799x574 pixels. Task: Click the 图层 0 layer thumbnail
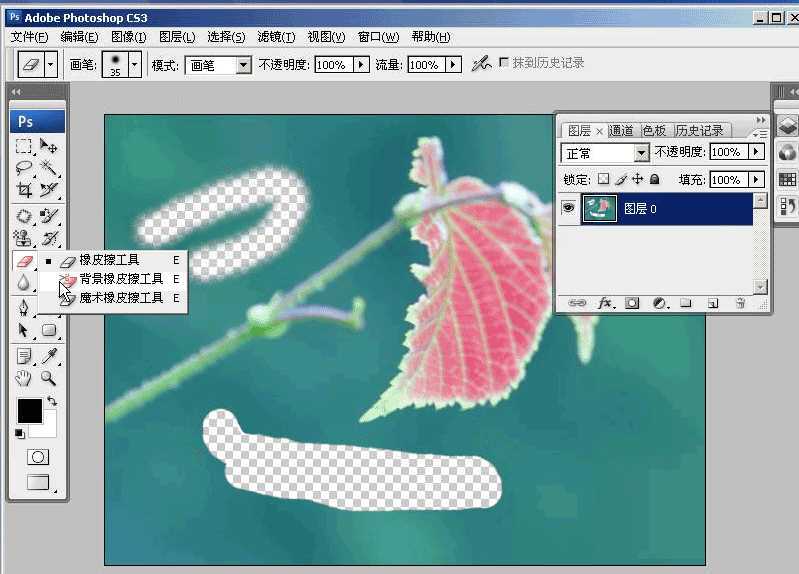pyautogui.click(x=600, y=208)
